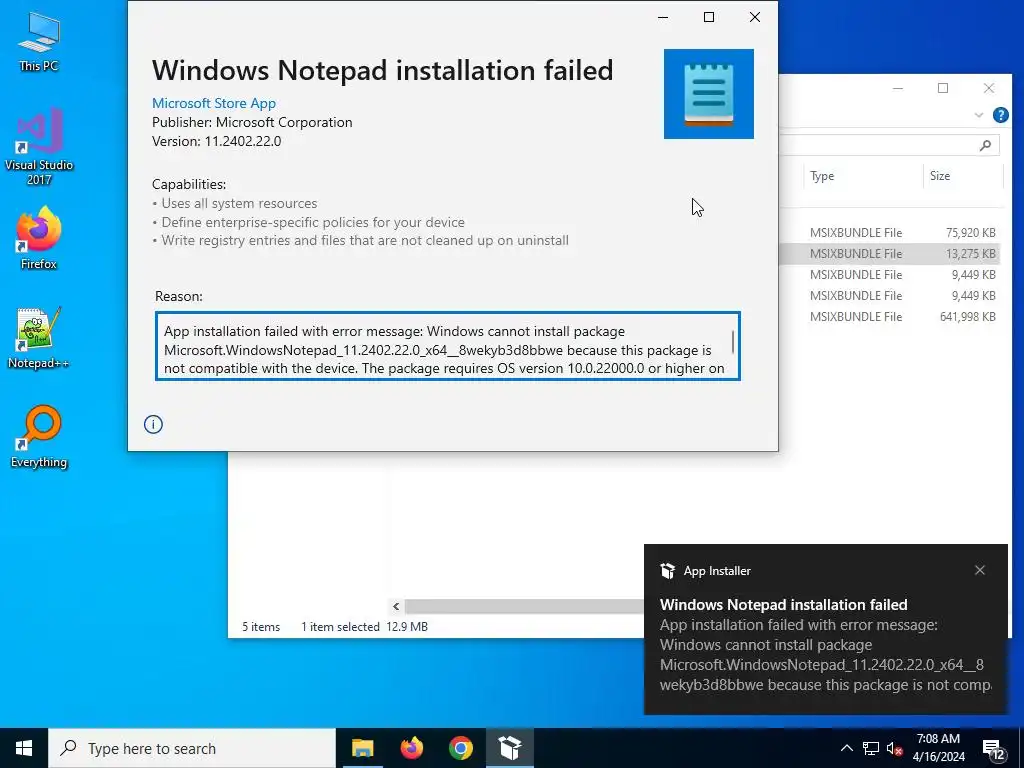
Task: Click the taskbar search box
Action: click(x=192, y=748)
